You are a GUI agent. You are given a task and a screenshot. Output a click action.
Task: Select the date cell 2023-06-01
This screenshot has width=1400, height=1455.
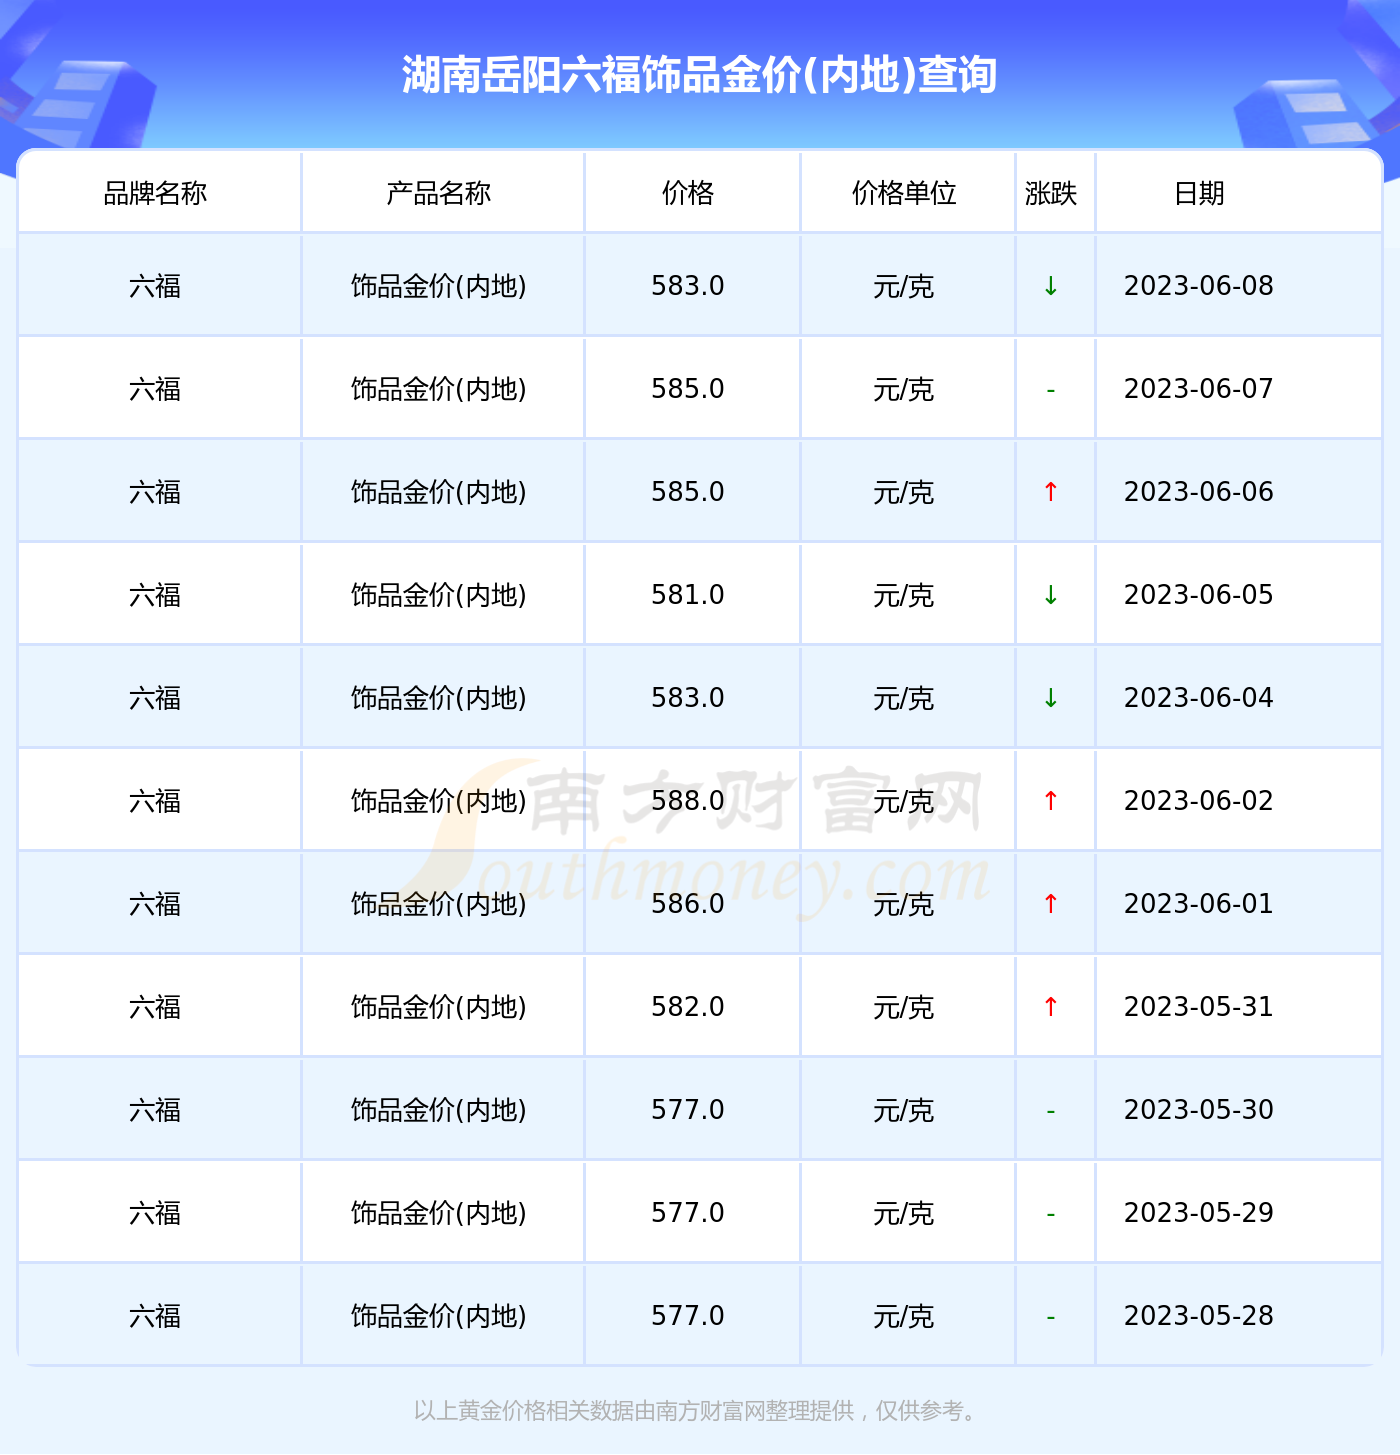[1199, 904]
